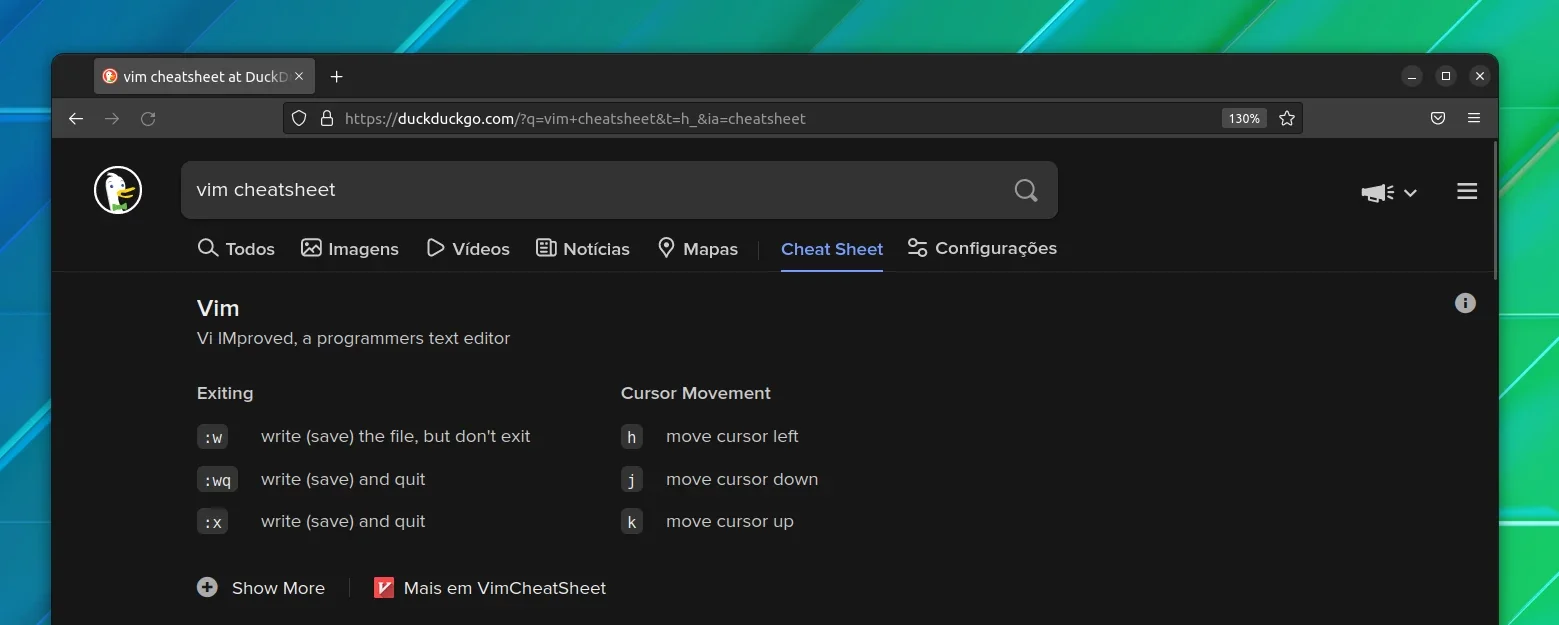Click the Cursor Movement section heading

point(696,393)
